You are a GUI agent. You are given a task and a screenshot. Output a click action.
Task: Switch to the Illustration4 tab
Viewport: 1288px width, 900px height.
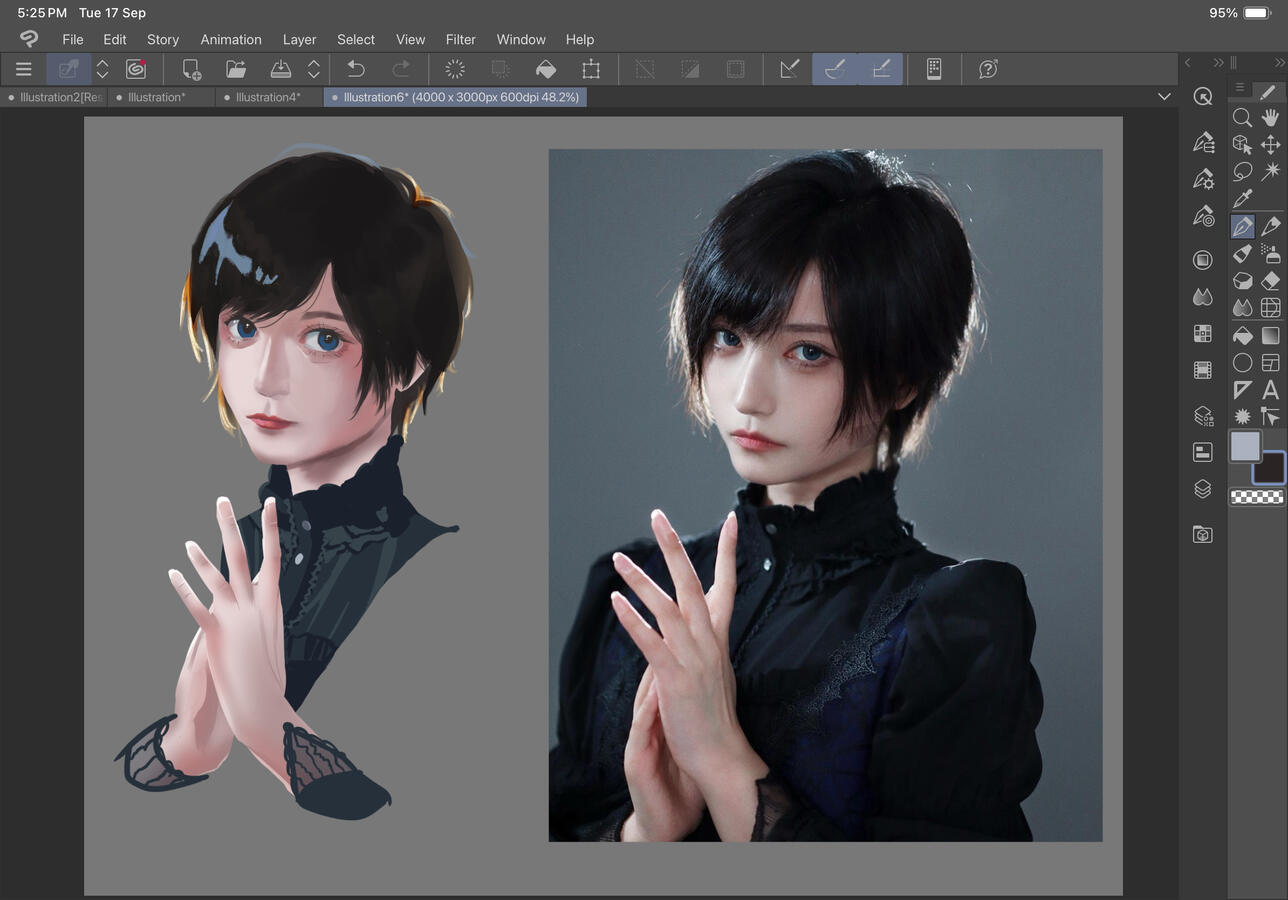coord(268,97)
